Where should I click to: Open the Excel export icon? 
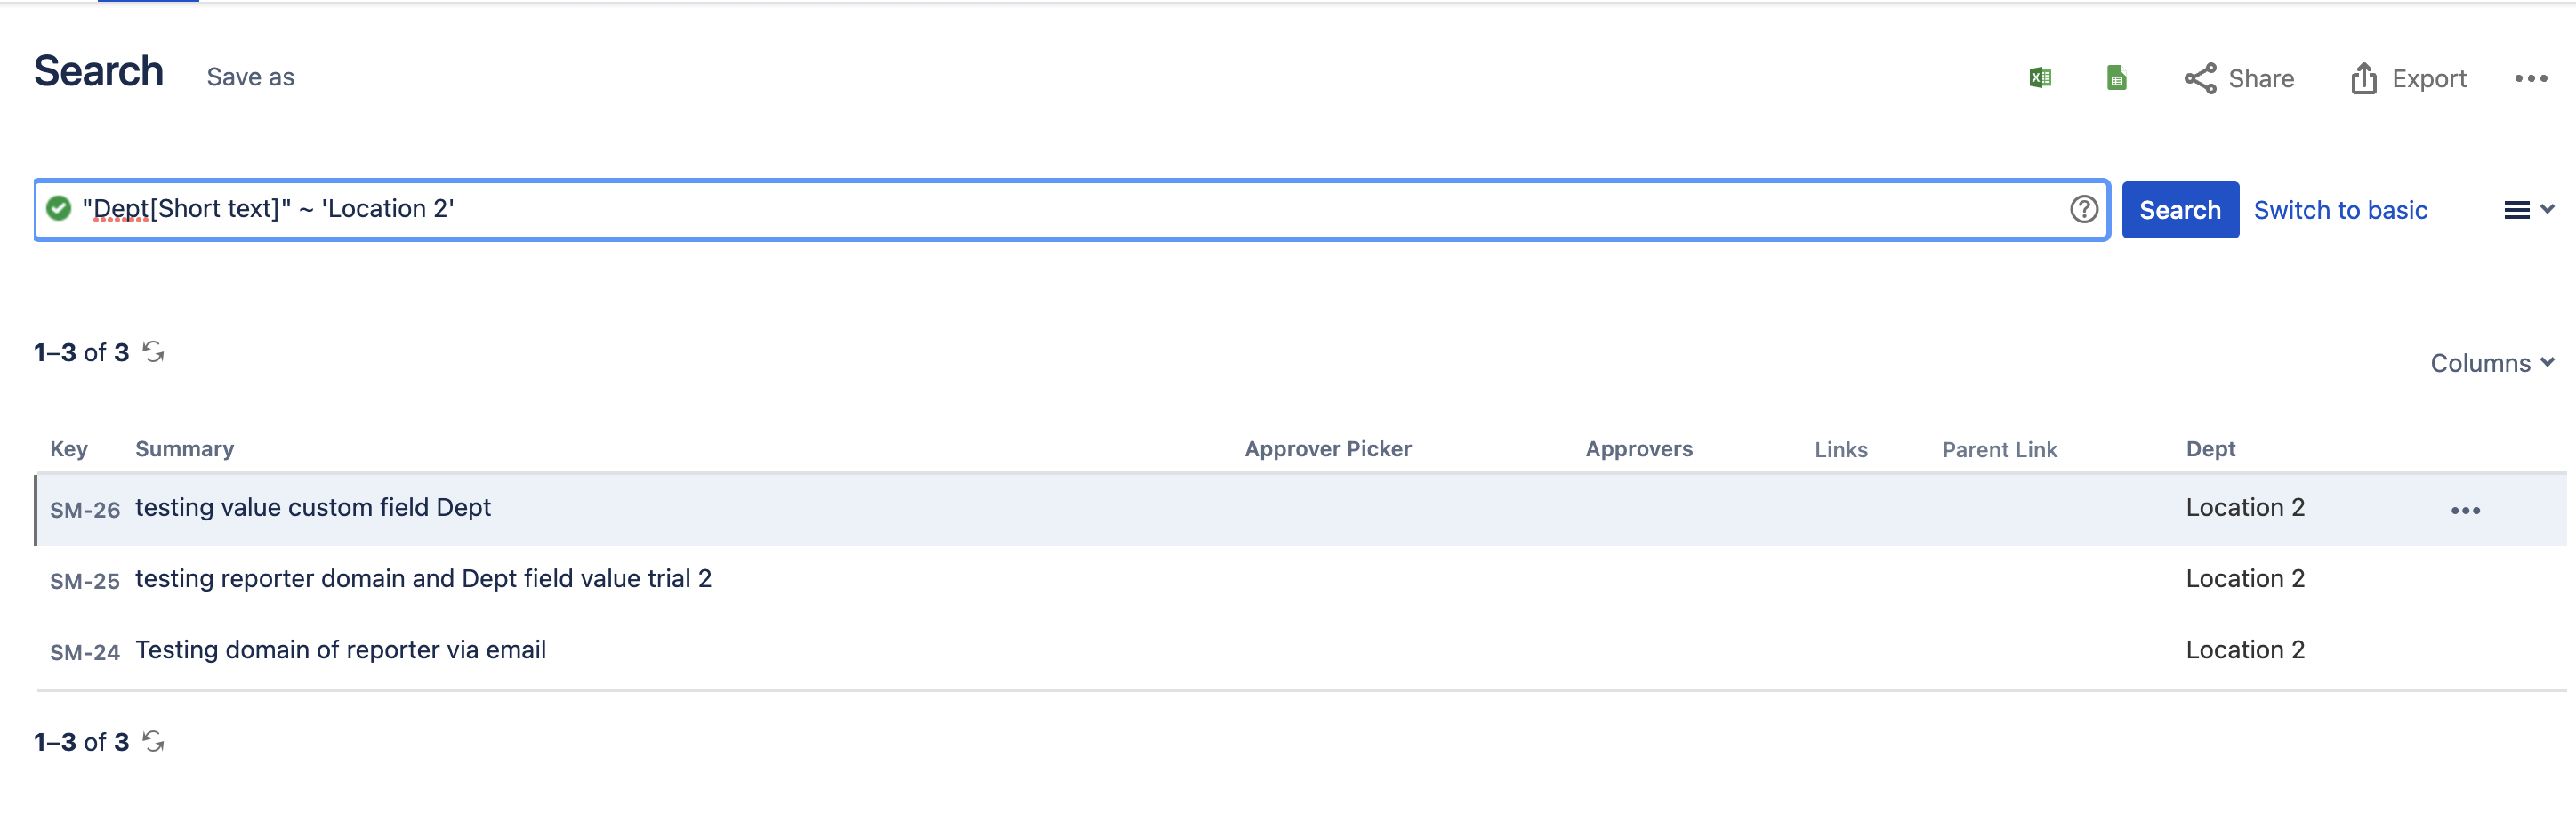tap(2040, 77)
